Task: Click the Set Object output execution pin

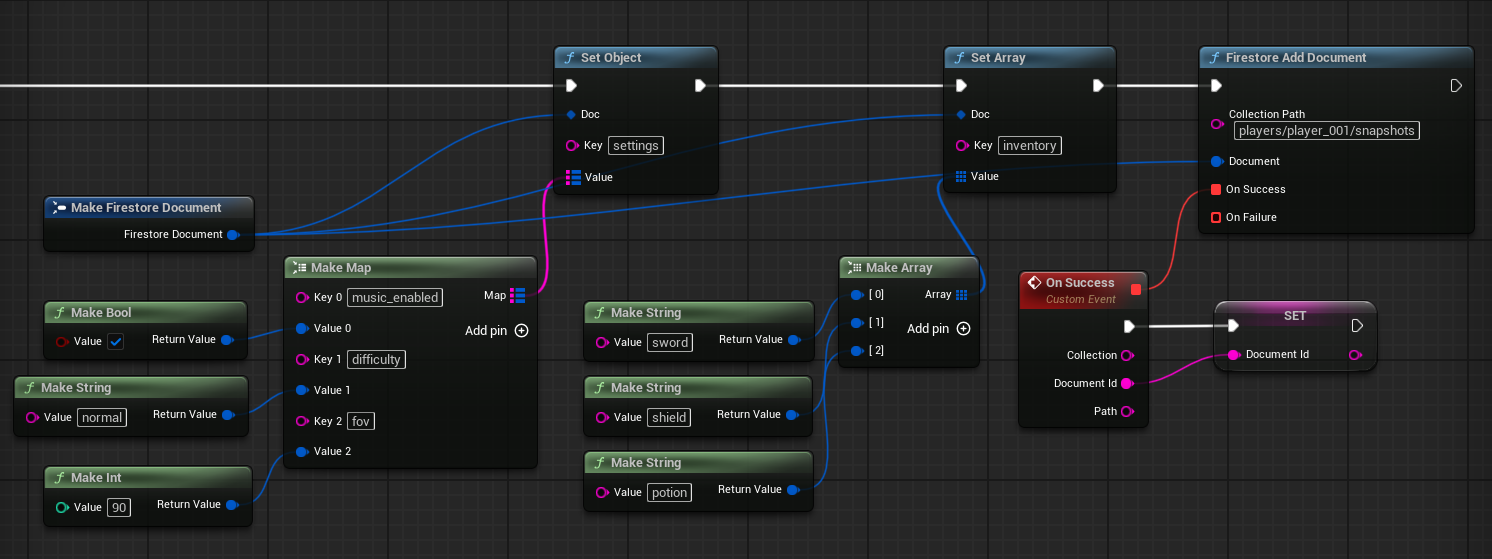Action: (x=701, y=86)
